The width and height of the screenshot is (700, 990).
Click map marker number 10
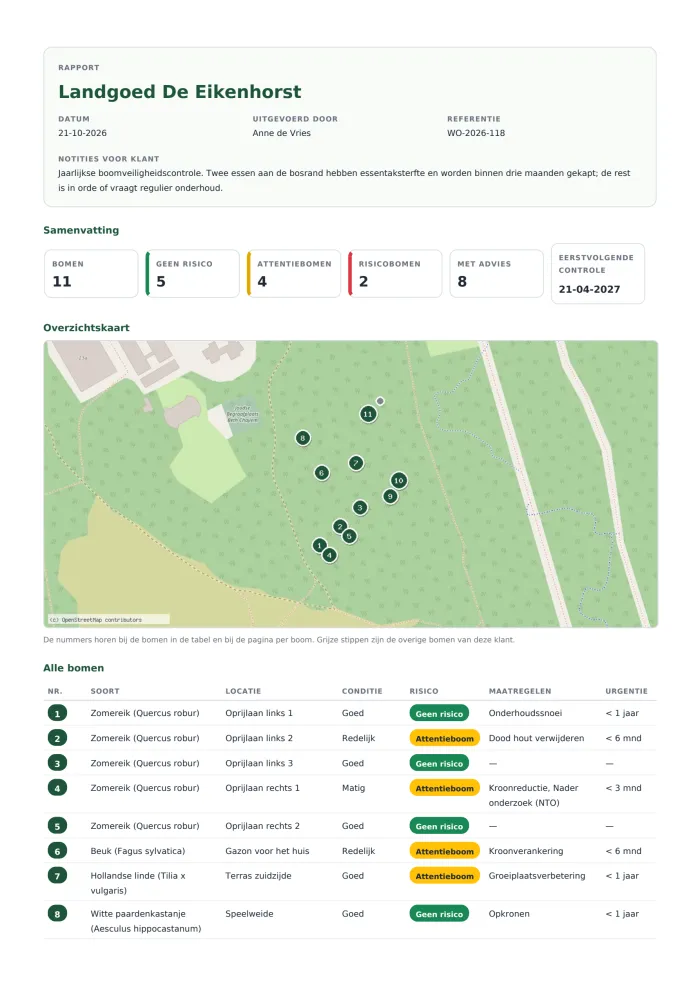398,480
